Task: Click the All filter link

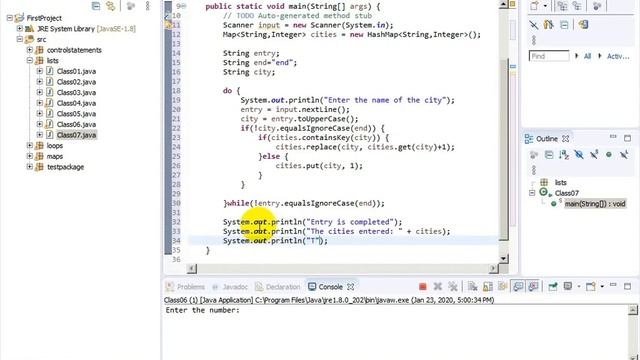Action: pyautogui.click(x=587, y=56)
